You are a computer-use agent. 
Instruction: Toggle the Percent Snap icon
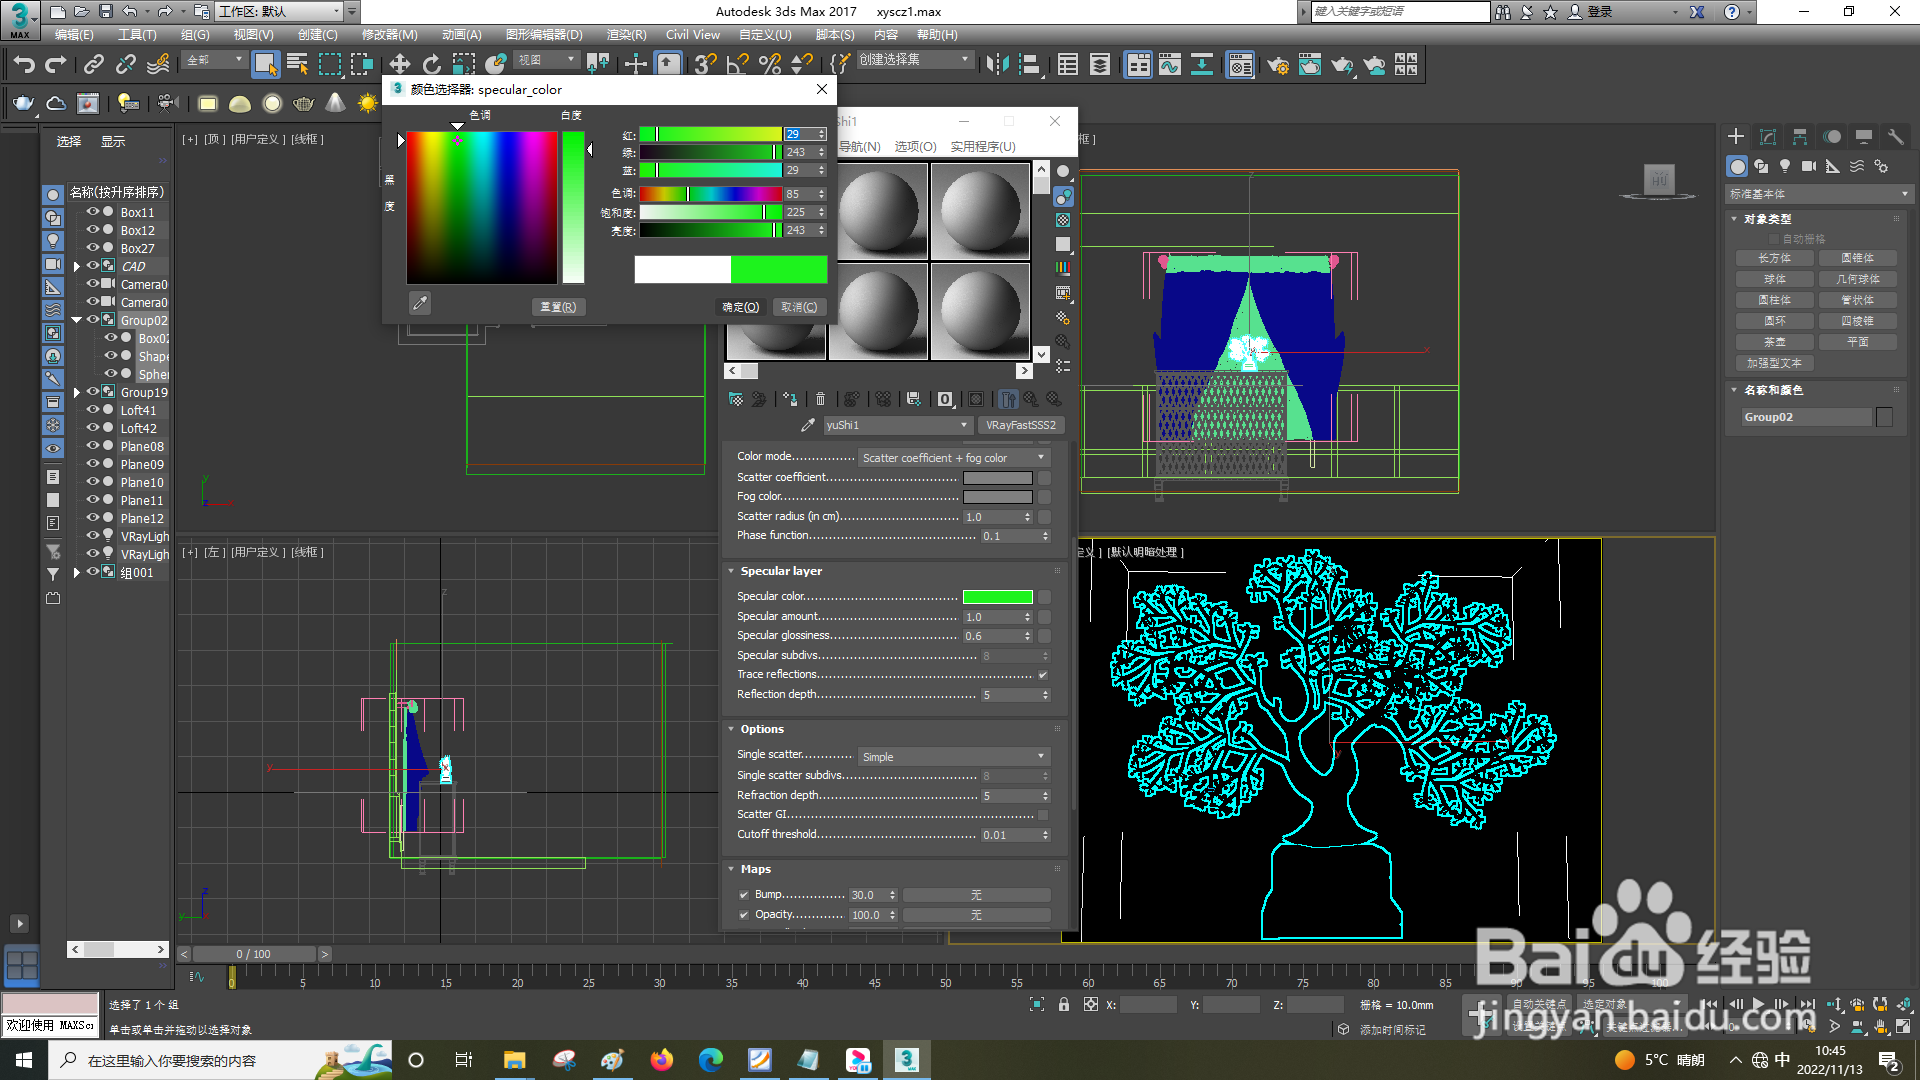pos(770,65)
